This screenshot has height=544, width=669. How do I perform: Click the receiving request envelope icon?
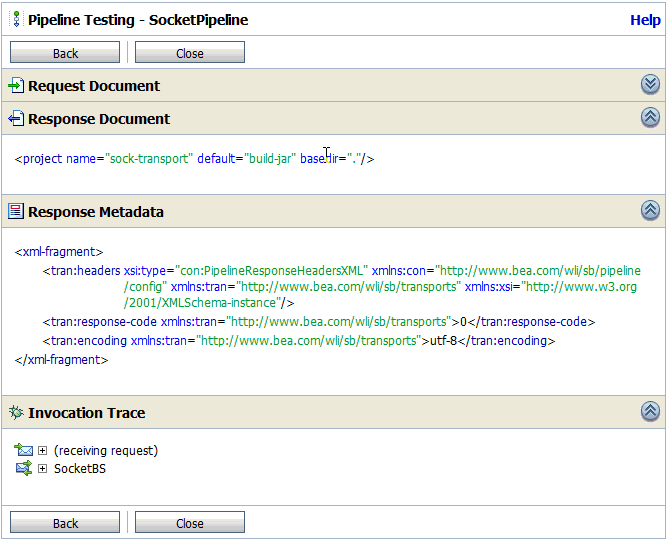(24, 451)
